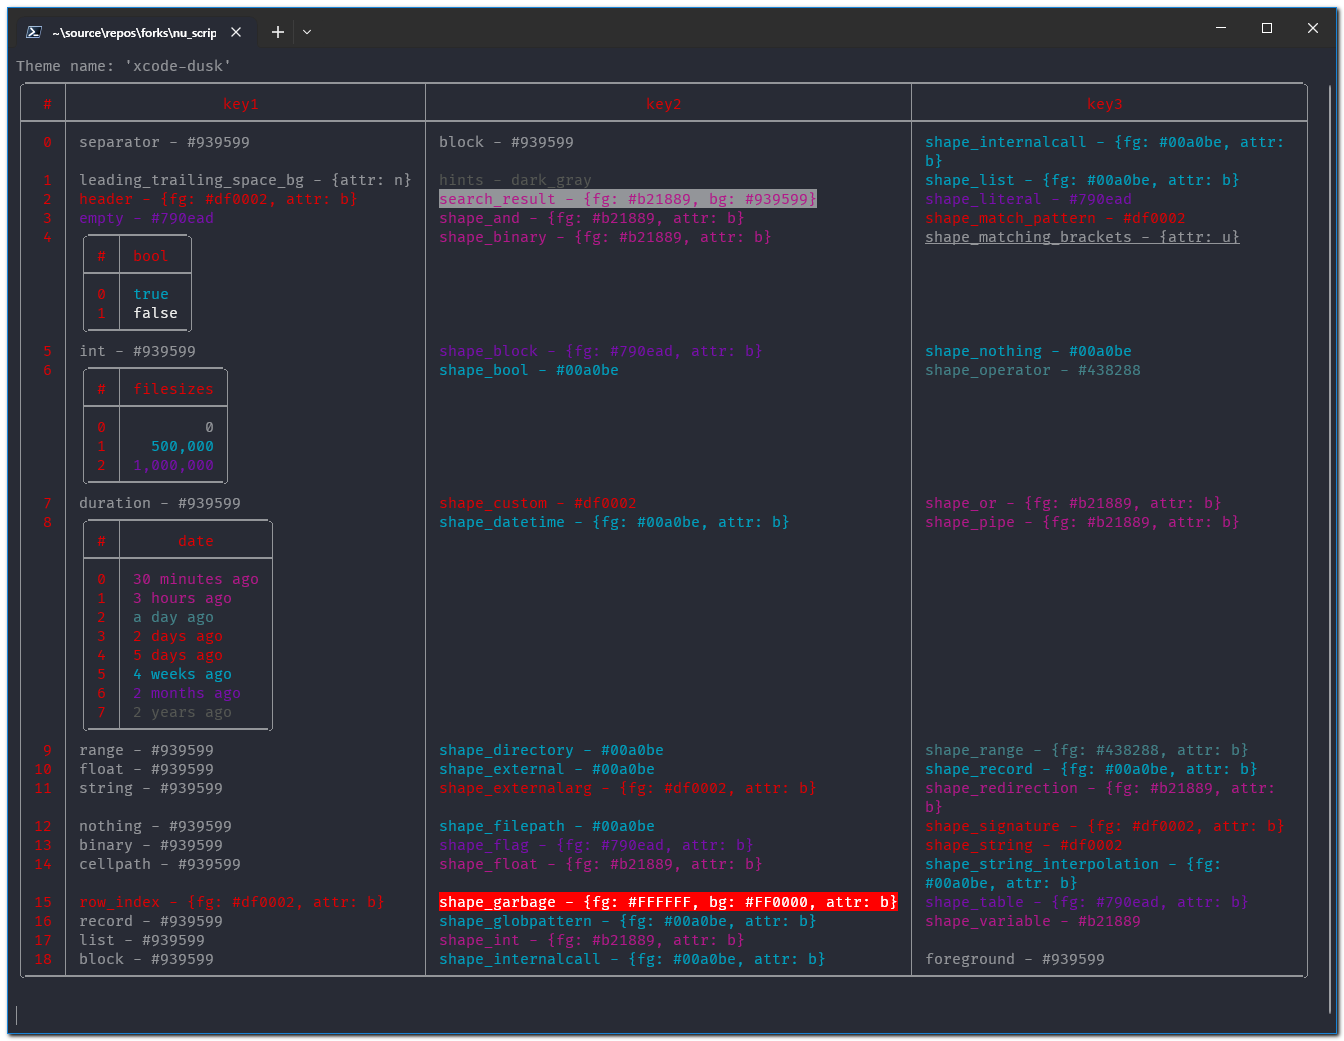Click 'hints - dark_gray' text
The image size is (1344, 1041).
tap(515, 180)
